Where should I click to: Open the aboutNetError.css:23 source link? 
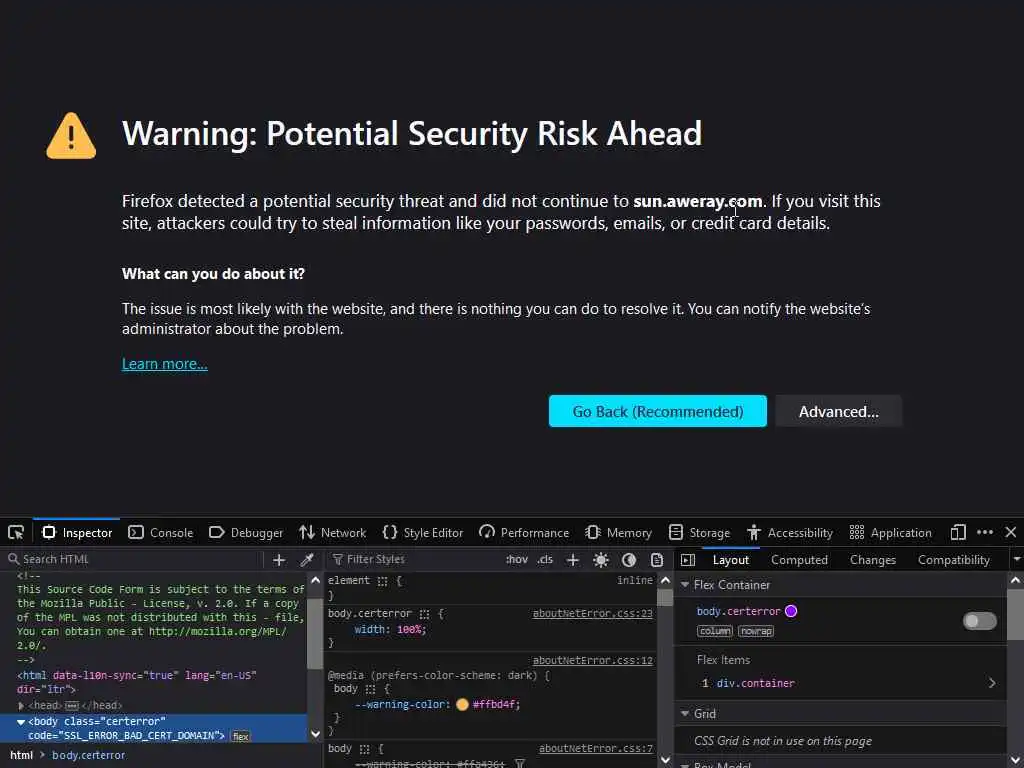[592, 613]
